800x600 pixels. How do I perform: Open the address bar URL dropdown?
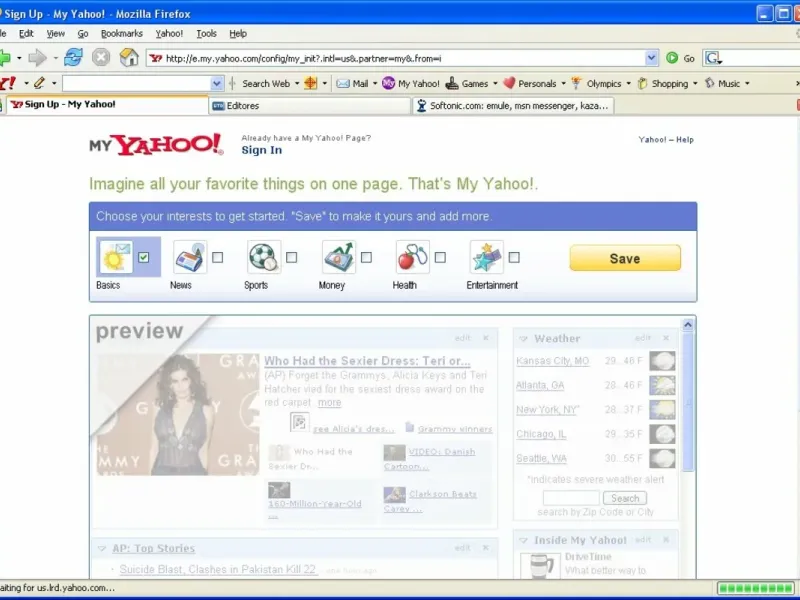[x=651, y=58]
